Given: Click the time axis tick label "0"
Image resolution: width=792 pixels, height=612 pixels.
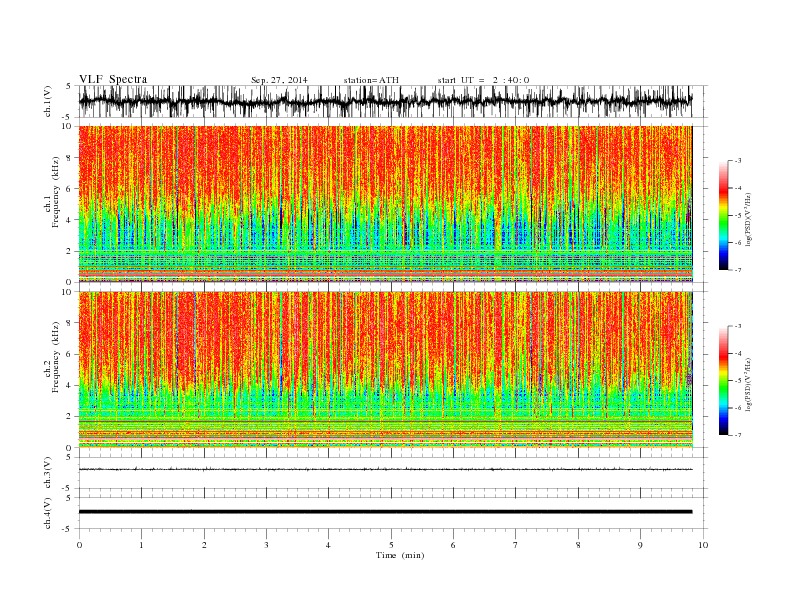Looking at the screenshot, I should pos(79,545).
